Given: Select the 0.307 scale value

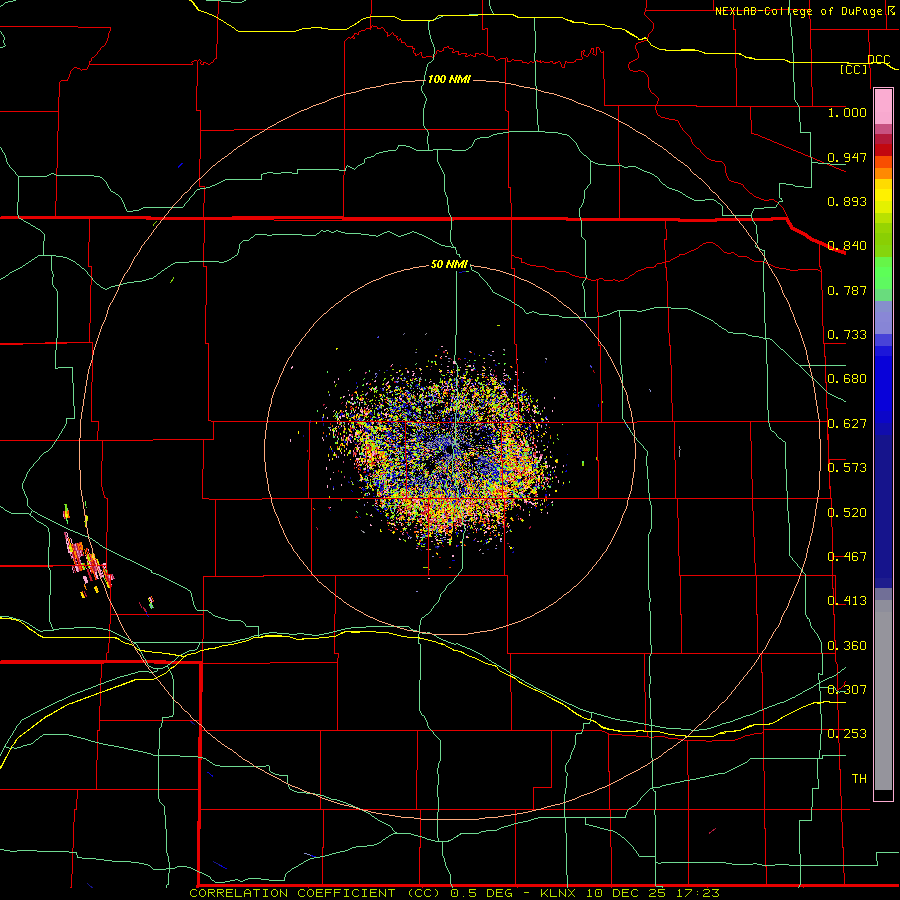Looking at the screenshot, I should [847, 690].
